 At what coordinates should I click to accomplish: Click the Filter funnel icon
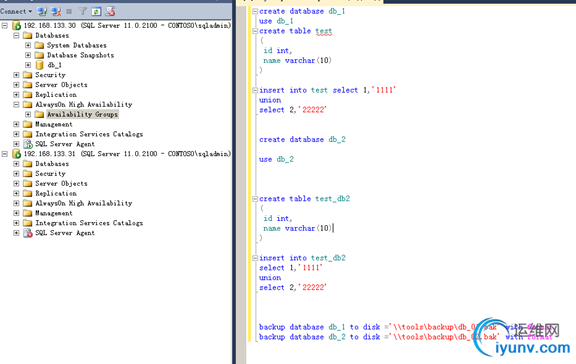(83, 11)
